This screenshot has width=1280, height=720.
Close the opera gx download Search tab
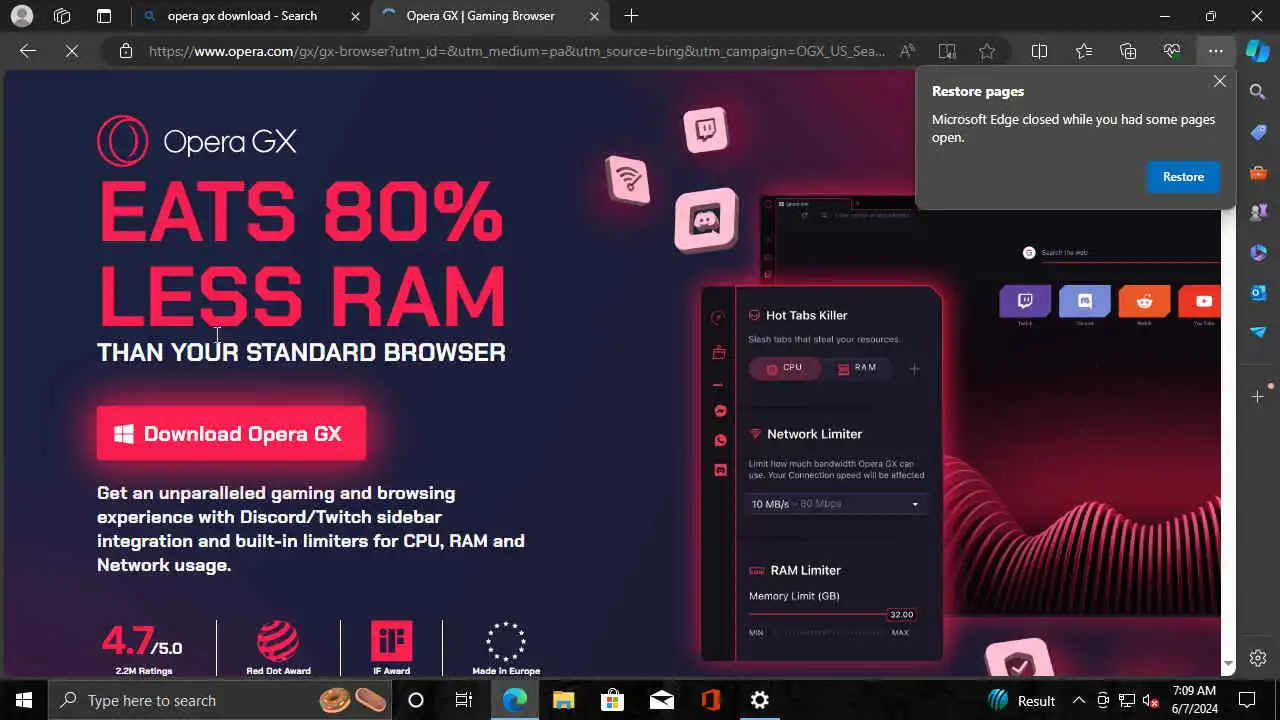tap(355, 16)
